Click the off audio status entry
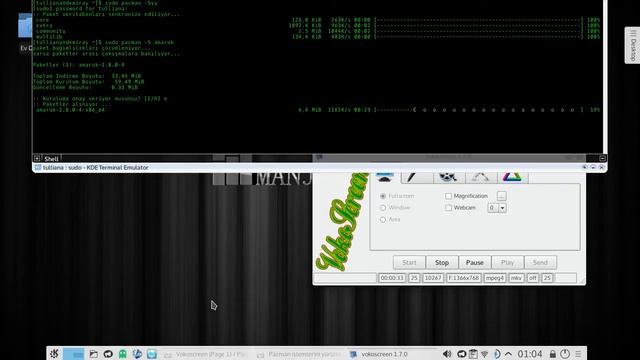Screen dimensions: 640x360 (x=533, y=278)
